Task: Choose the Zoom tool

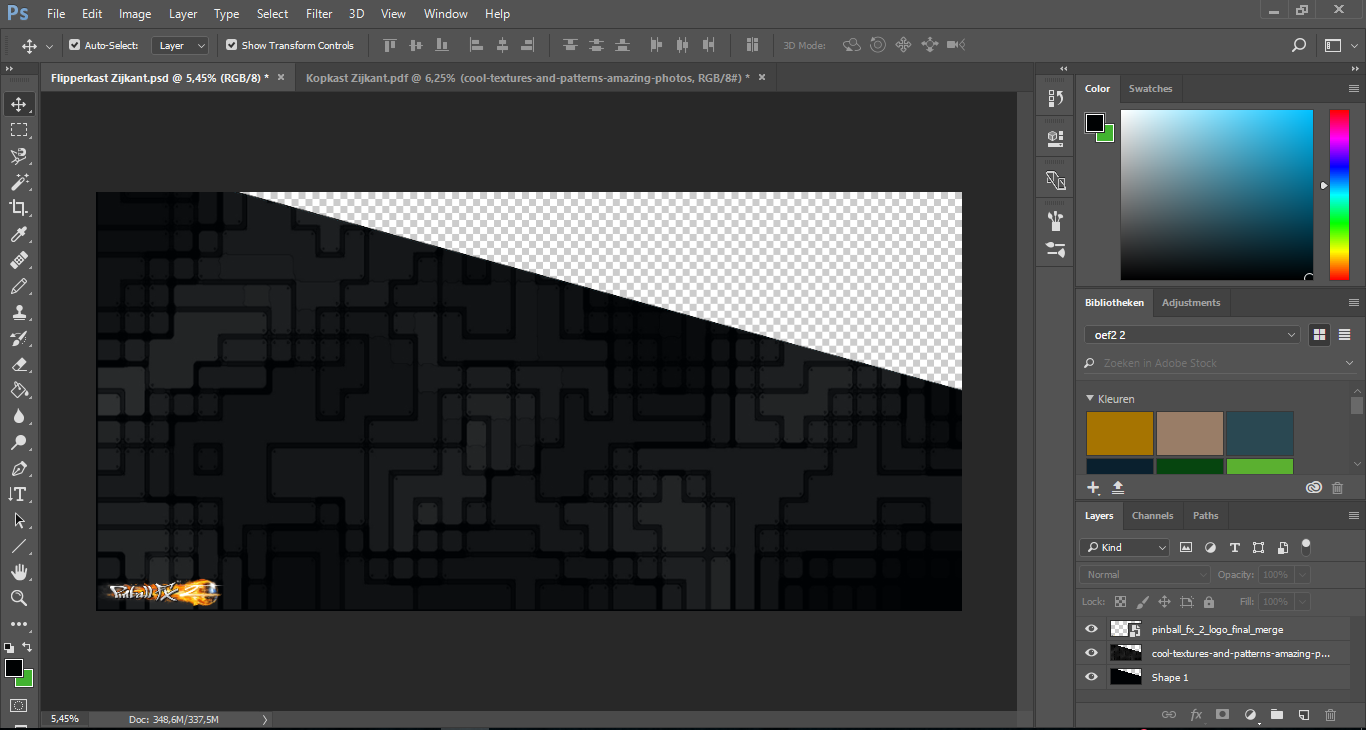Action: coord(19,598)
